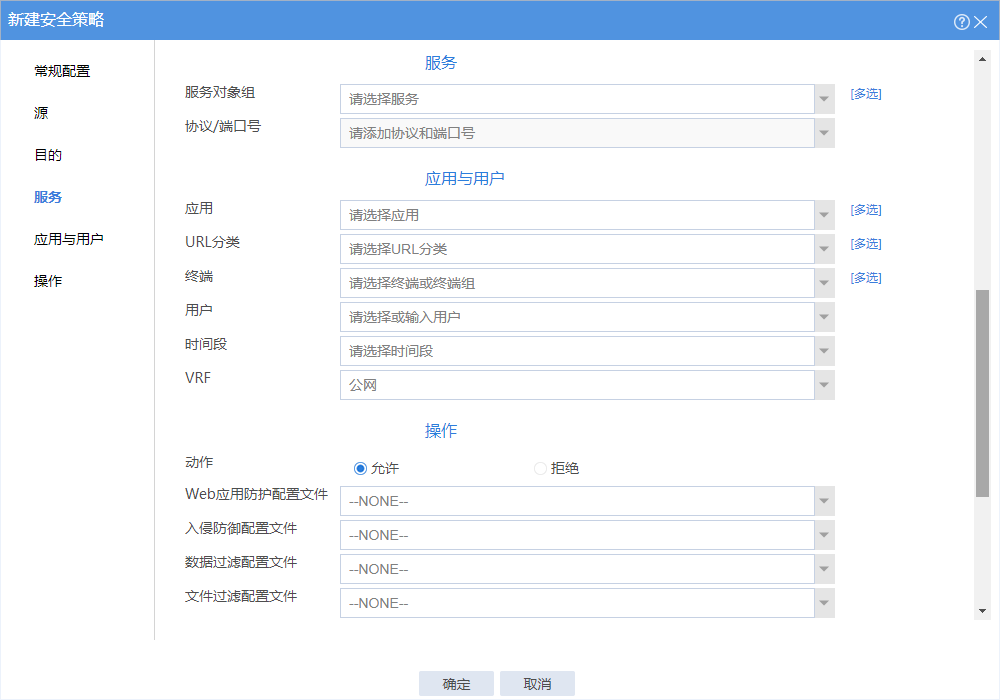Viewport: 1000px width, 700px height.
Task: Open the 时间段 dropdown arrow
Action: (x=824, y=351)
